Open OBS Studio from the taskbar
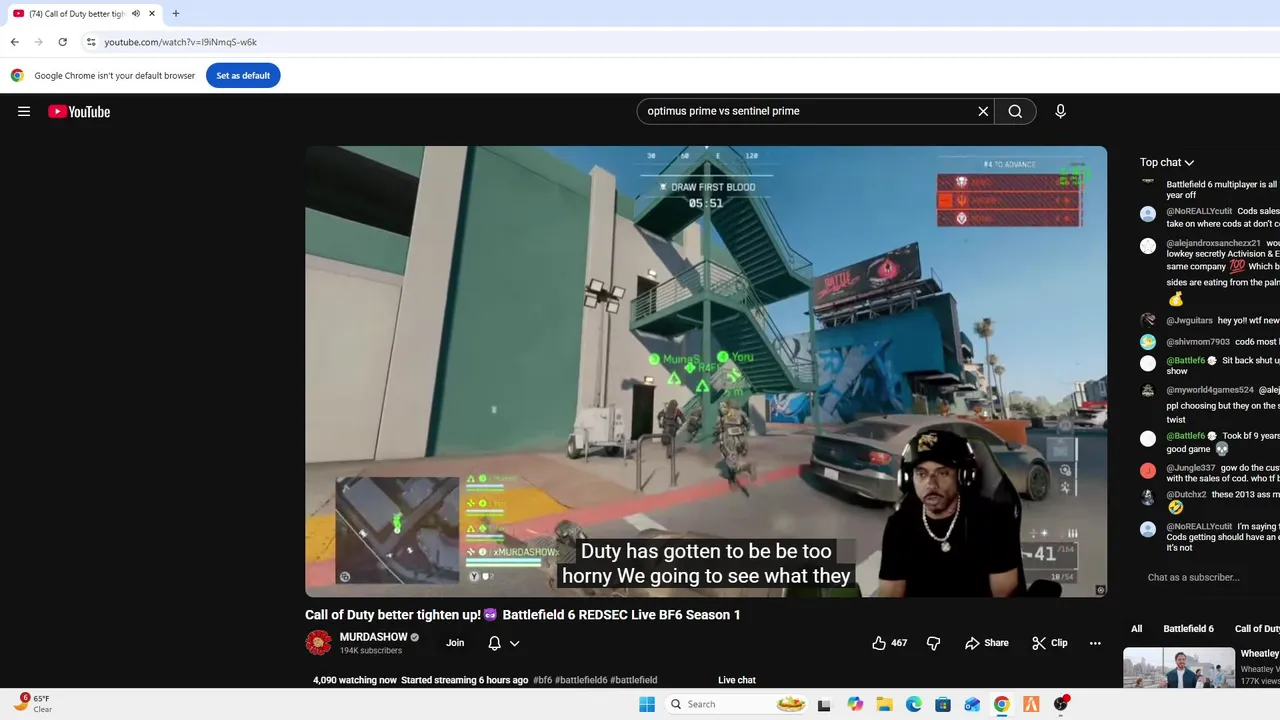1280x720 pixels. click(1060, 704)
